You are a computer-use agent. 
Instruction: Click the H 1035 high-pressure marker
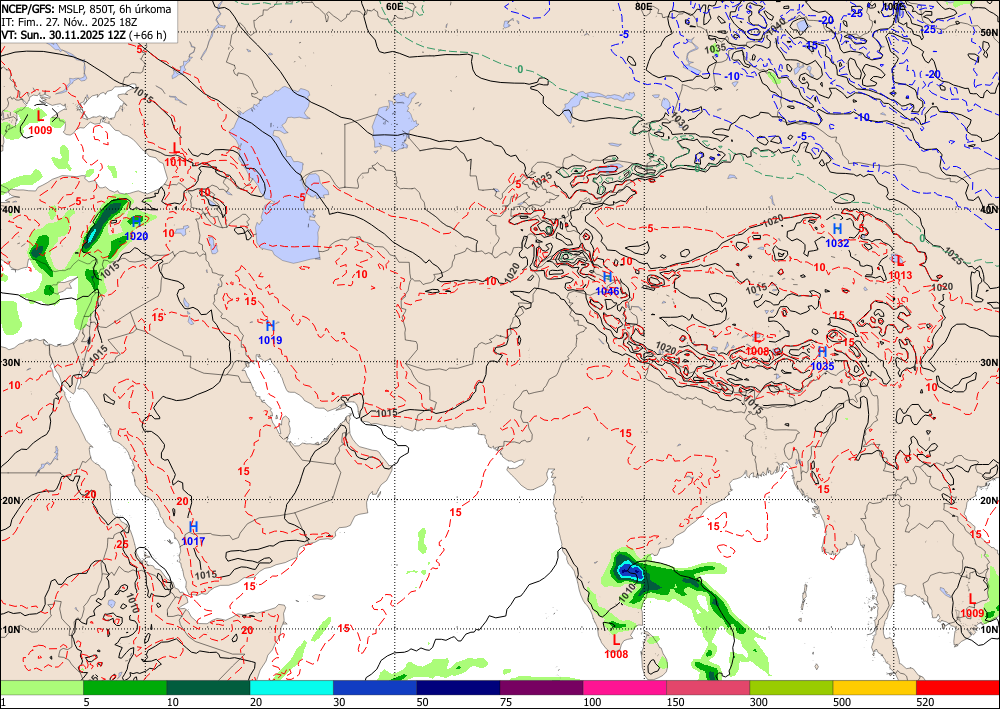[823, 358]
